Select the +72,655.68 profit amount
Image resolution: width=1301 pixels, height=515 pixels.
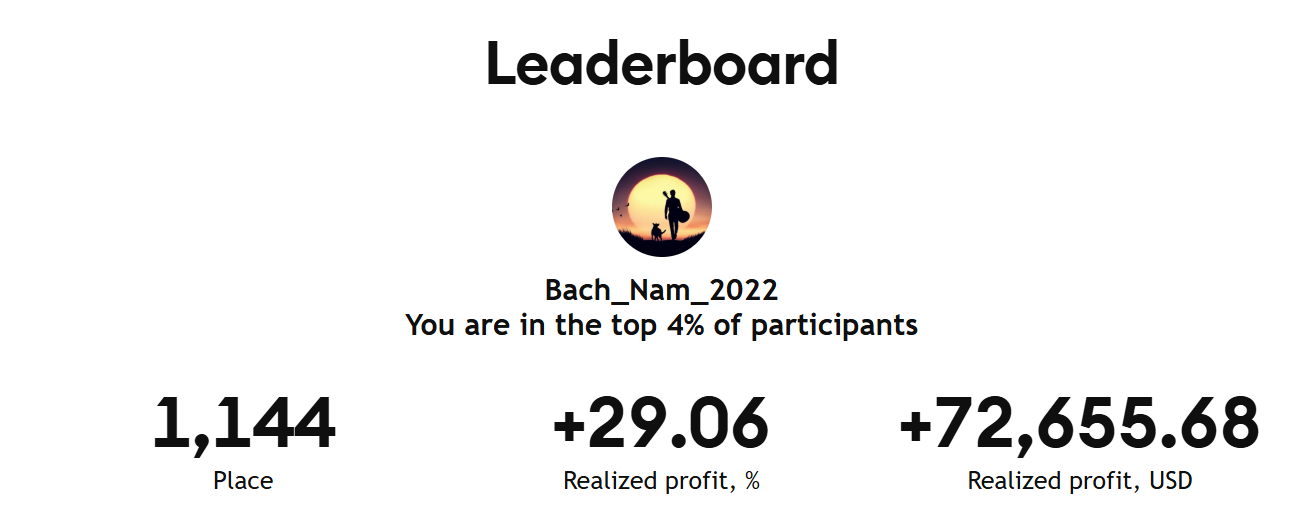click(1079, 424)
